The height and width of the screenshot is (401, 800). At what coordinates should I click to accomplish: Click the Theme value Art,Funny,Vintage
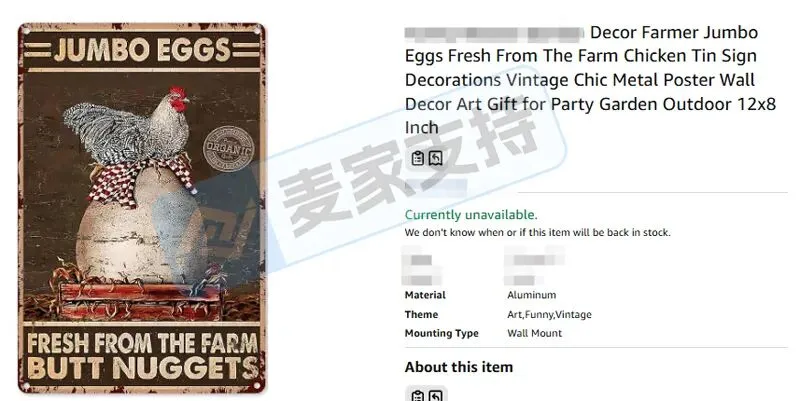(x=549, y=314)
